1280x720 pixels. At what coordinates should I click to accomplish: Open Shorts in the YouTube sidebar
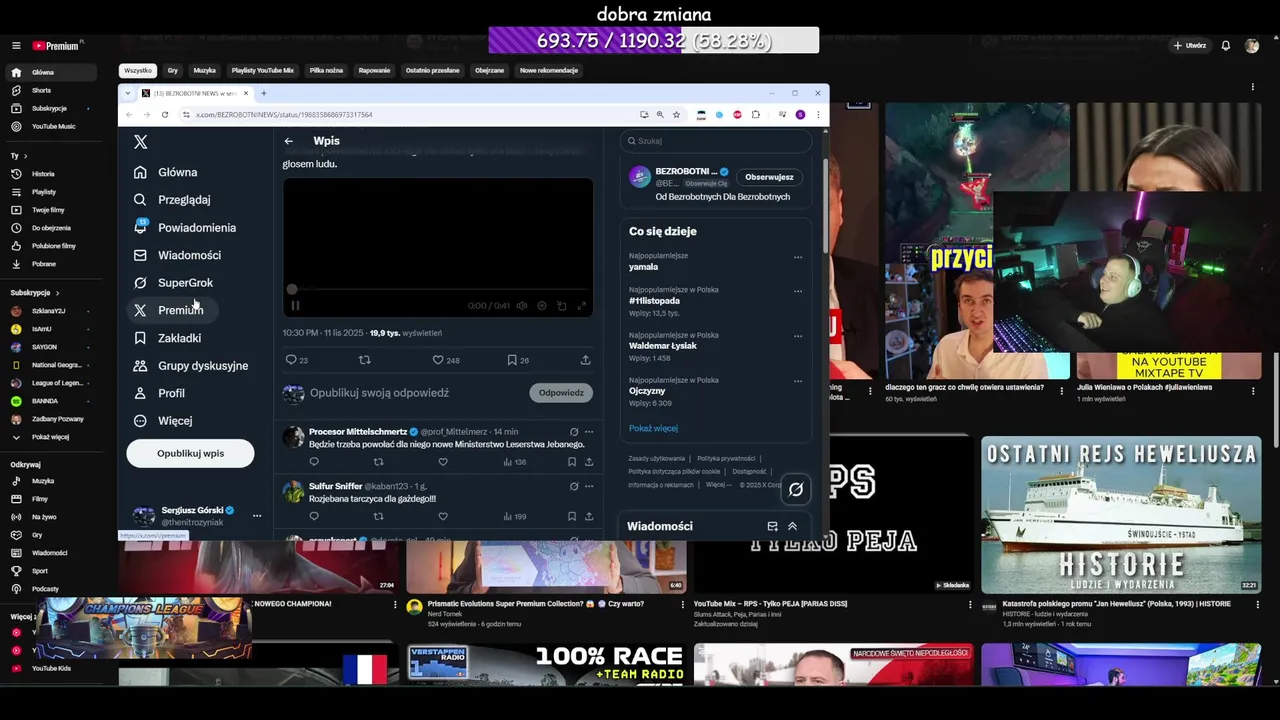41,90
